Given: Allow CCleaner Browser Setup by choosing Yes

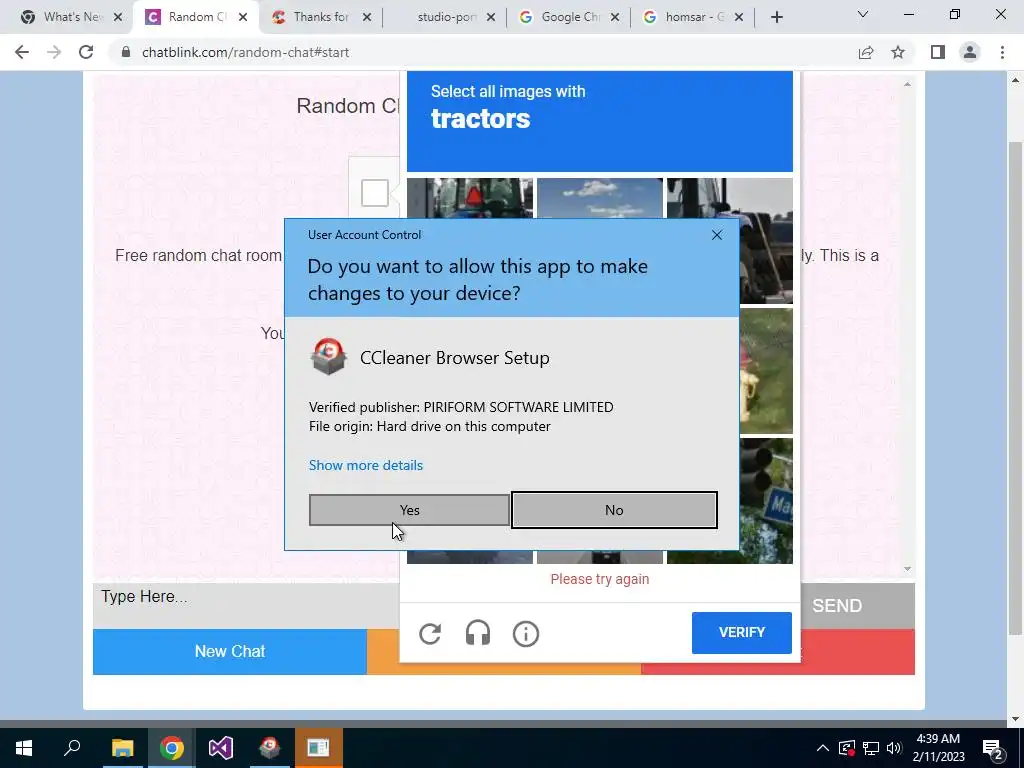Looking at the screenshot, I should tap(409, 510).
